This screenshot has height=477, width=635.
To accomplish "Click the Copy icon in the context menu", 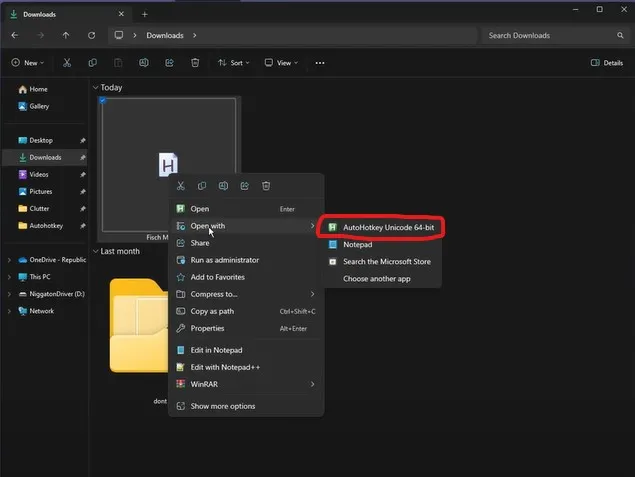I will click(x=202, y=186).
